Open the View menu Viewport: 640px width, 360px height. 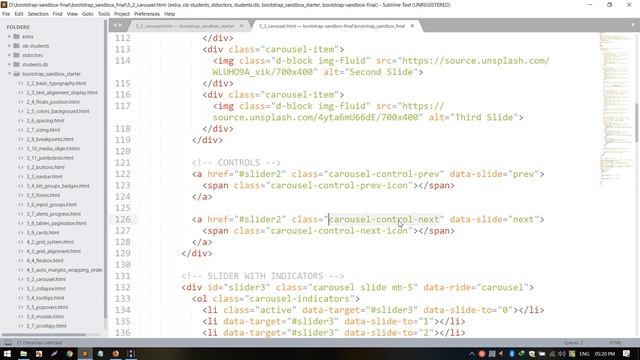[72, 14]
